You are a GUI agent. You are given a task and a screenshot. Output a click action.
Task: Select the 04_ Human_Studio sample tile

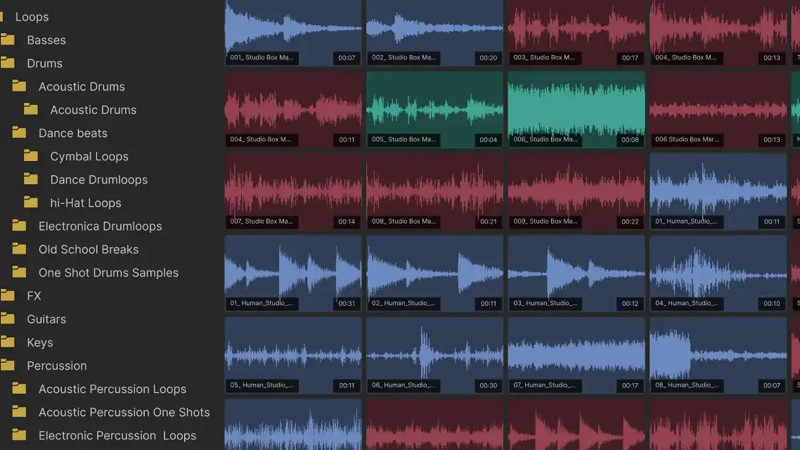click(718, 273)
